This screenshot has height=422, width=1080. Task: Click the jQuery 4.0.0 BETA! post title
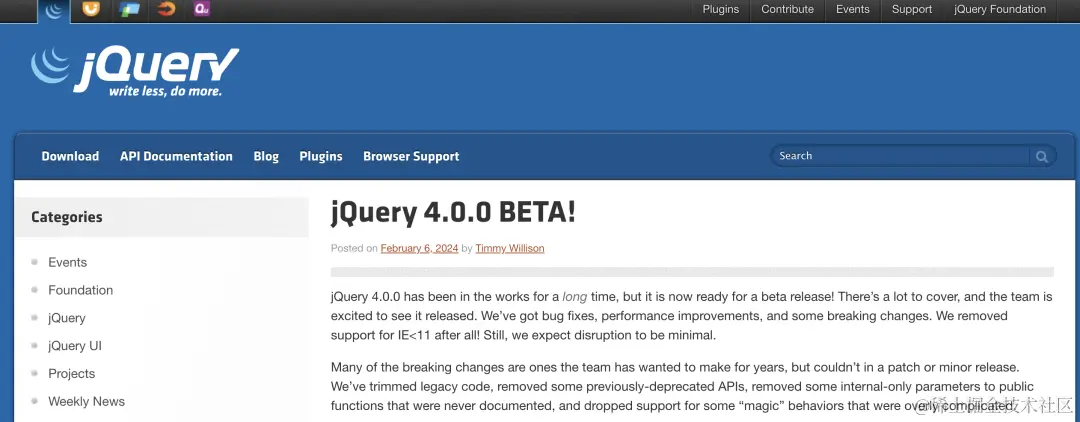(x=453, y=212)
